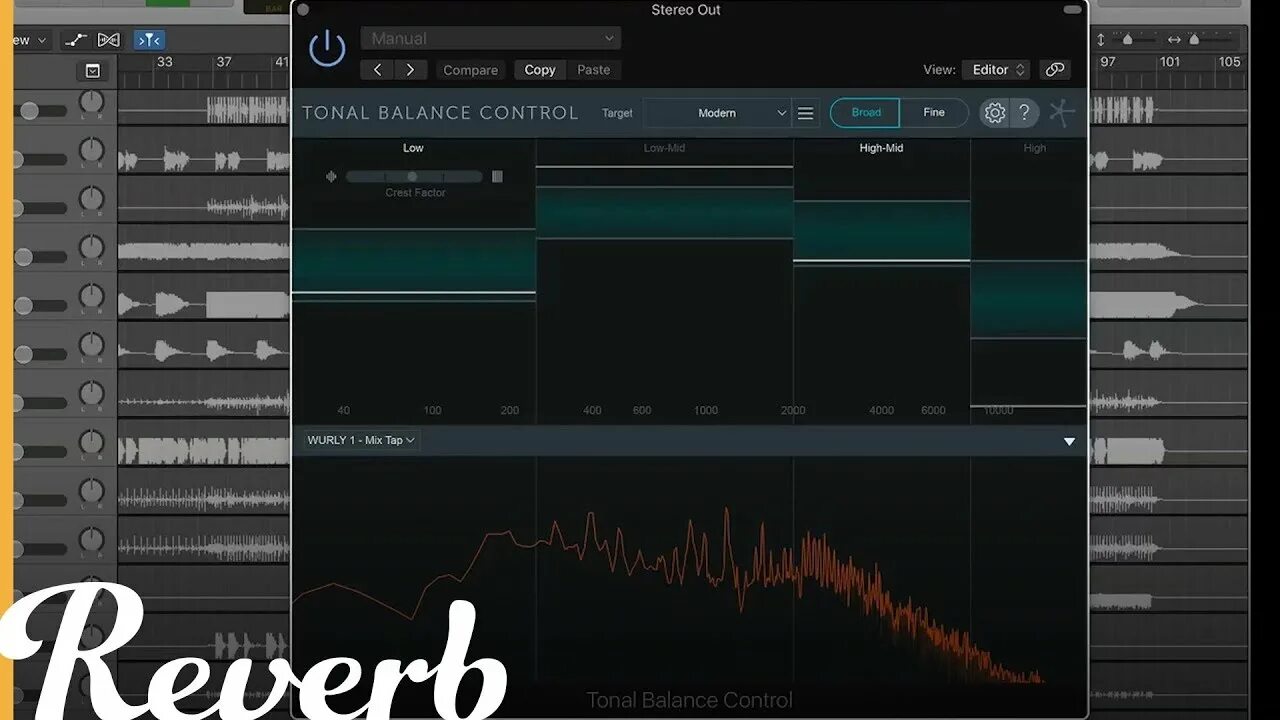Adjust the second track's pan knob
1280x720 pixels.
point(91,150)
